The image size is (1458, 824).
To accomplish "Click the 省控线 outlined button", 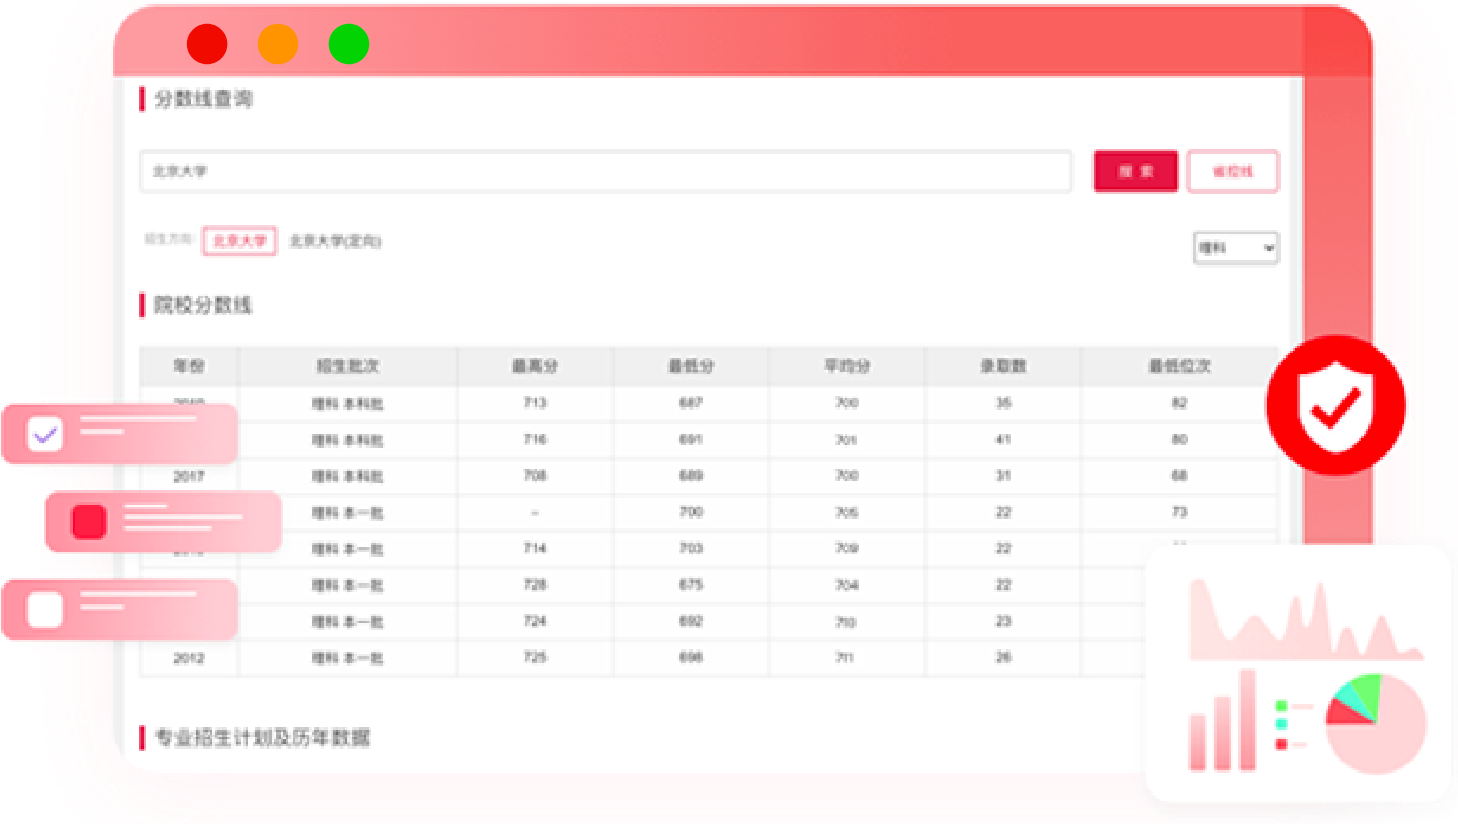I will point(1232,171).
